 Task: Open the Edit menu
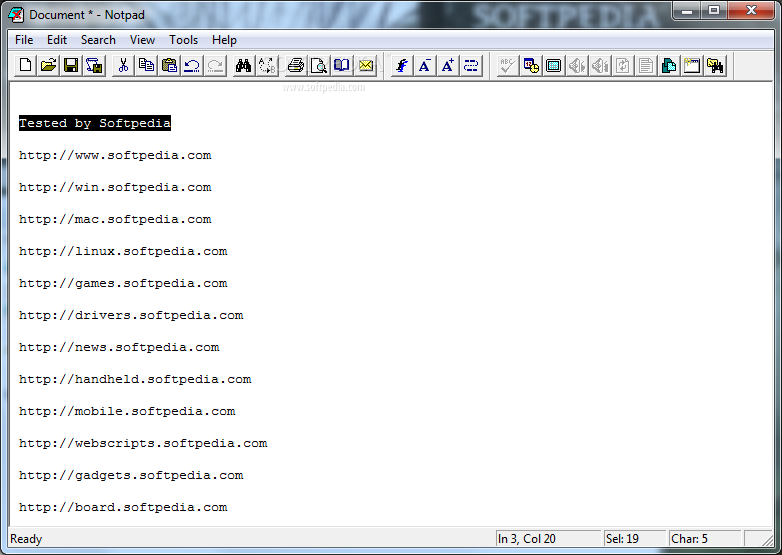click(57, 40)
